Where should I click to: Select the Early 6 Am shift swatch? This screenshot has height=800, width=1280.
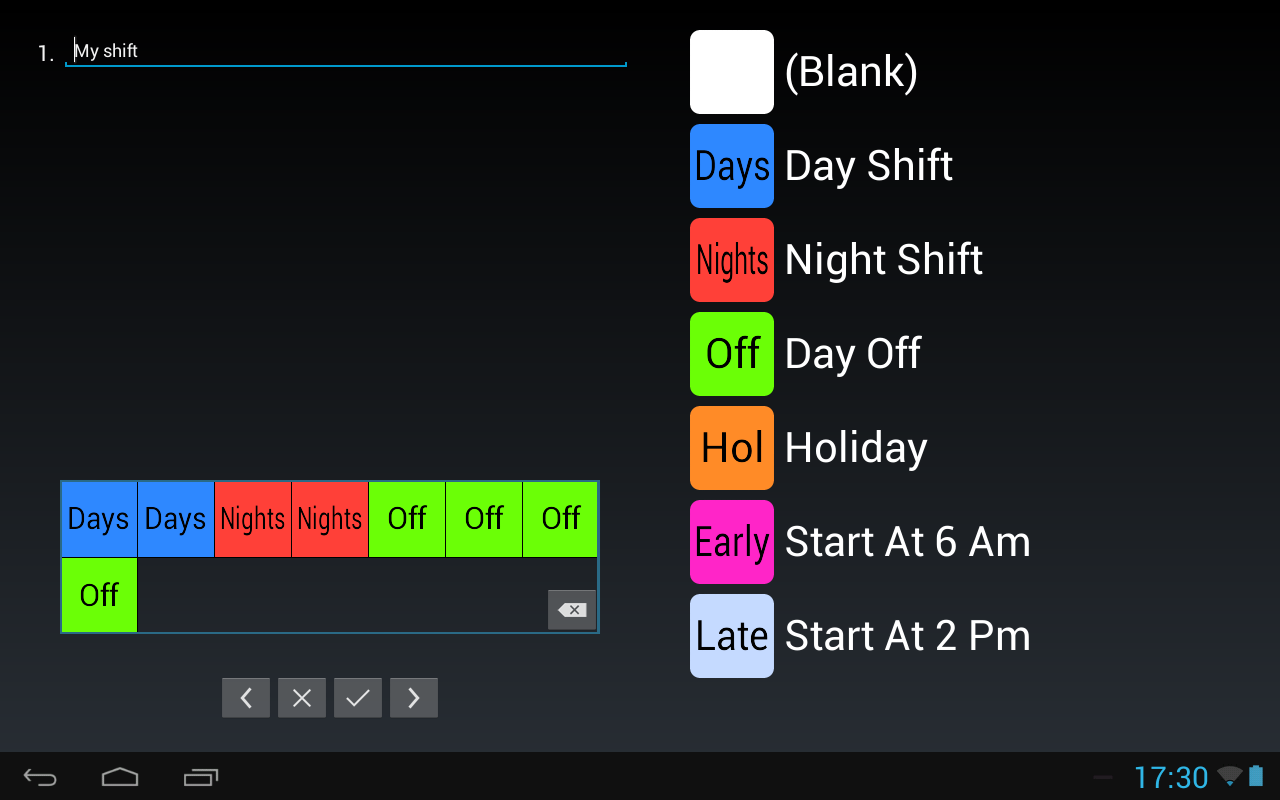pos(731,542)
